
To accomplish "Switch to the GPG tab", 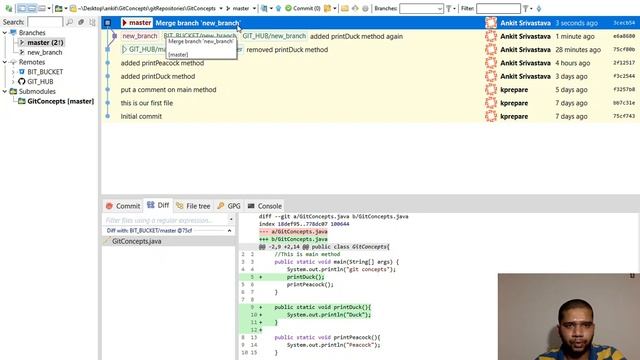I will pos(229,206).
